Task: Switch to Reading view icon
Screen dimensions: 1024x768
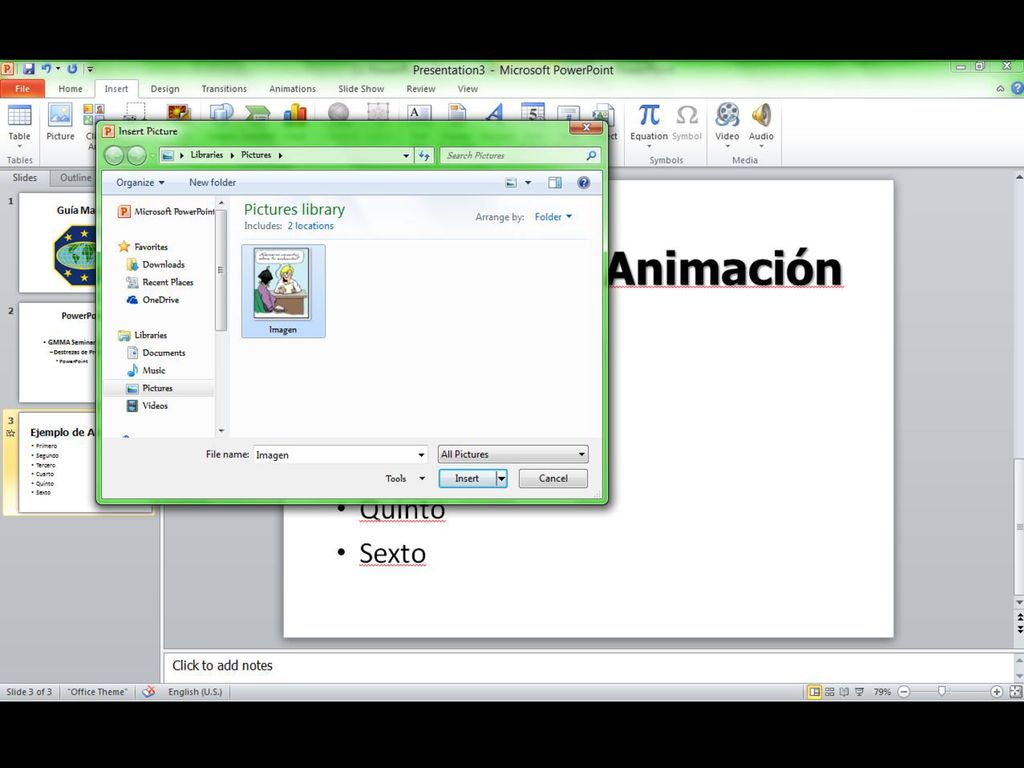Action: point(844,692)
